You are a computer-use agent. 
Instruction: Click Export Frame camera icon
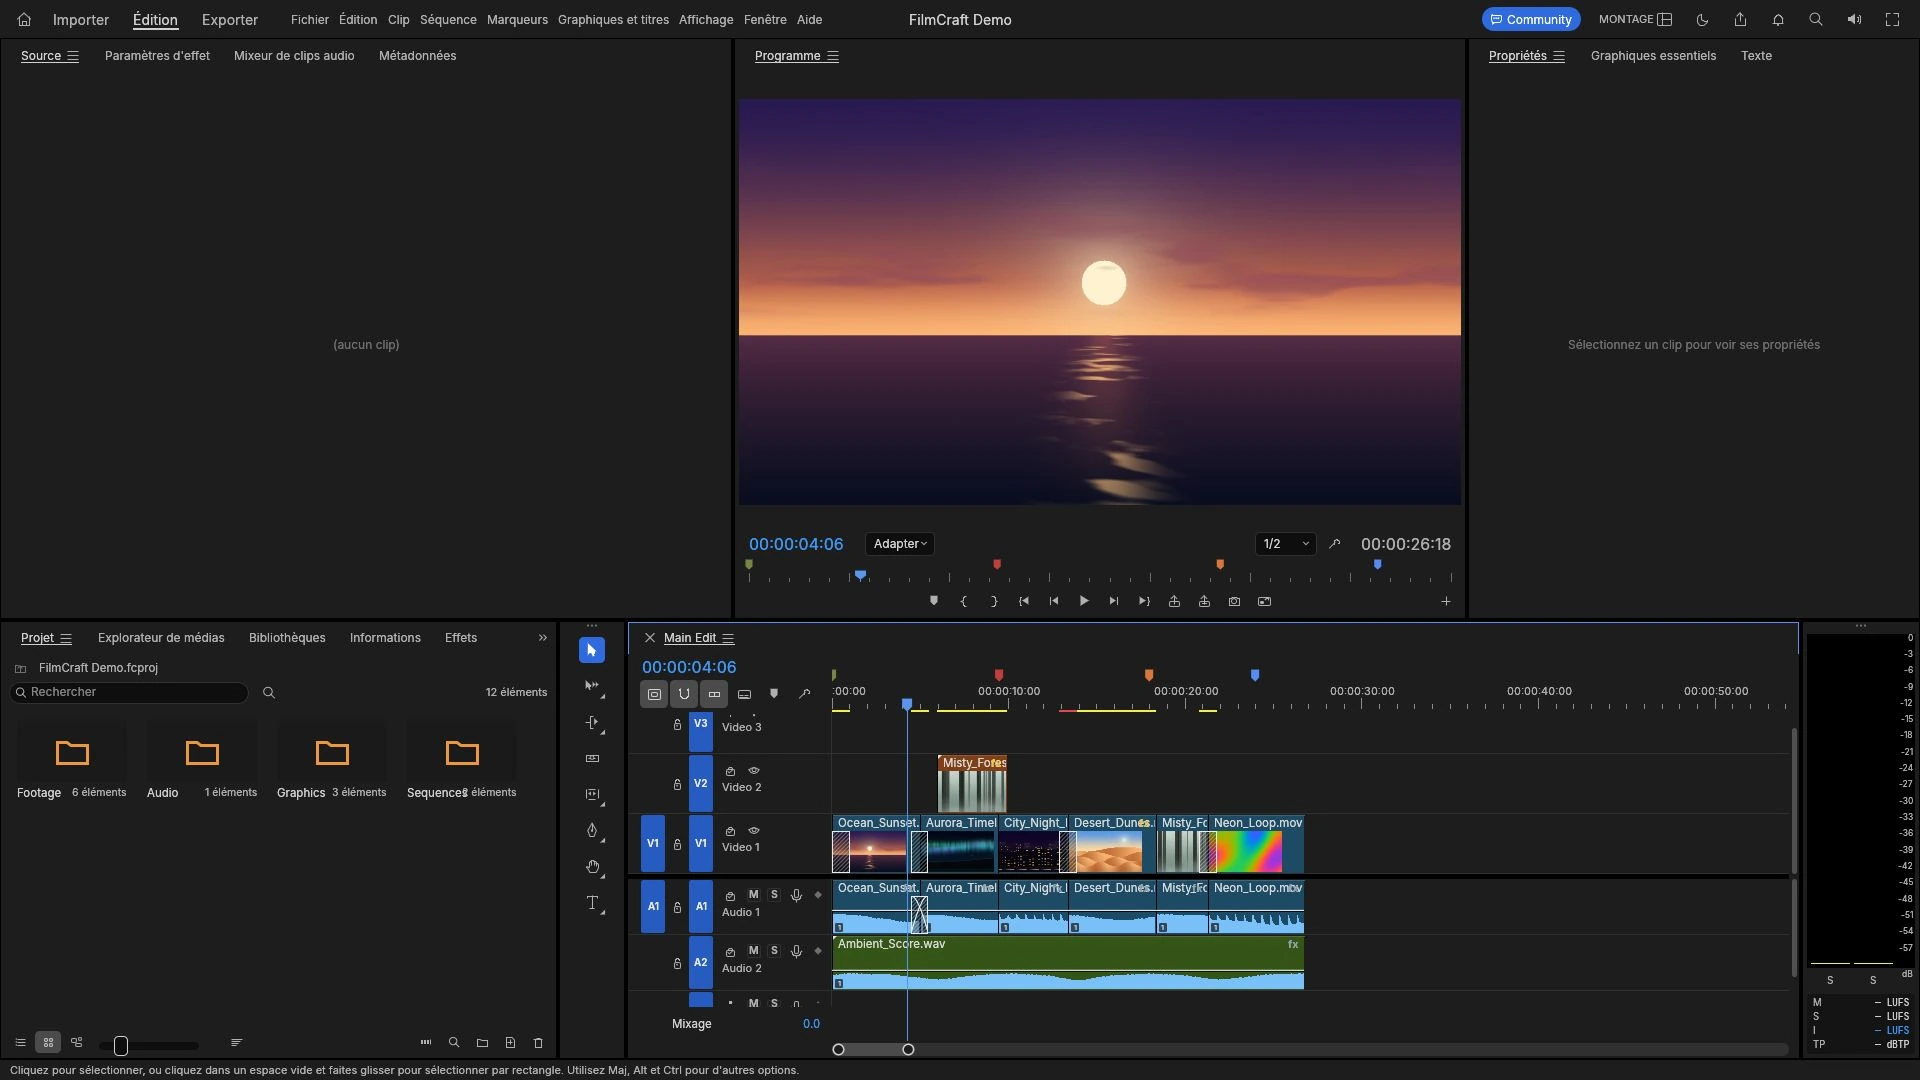click(x=1234, y=601)
